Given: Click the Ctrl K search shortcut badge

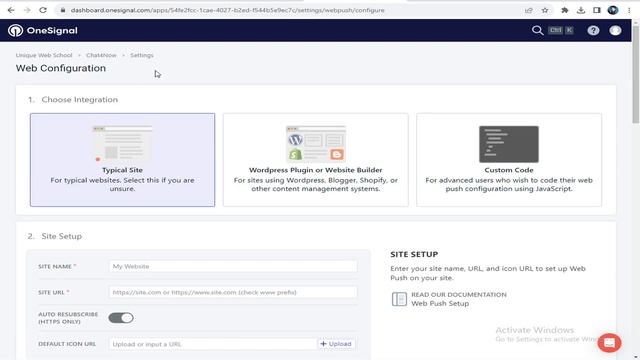Looking at the screenshot, I should 560,30.
